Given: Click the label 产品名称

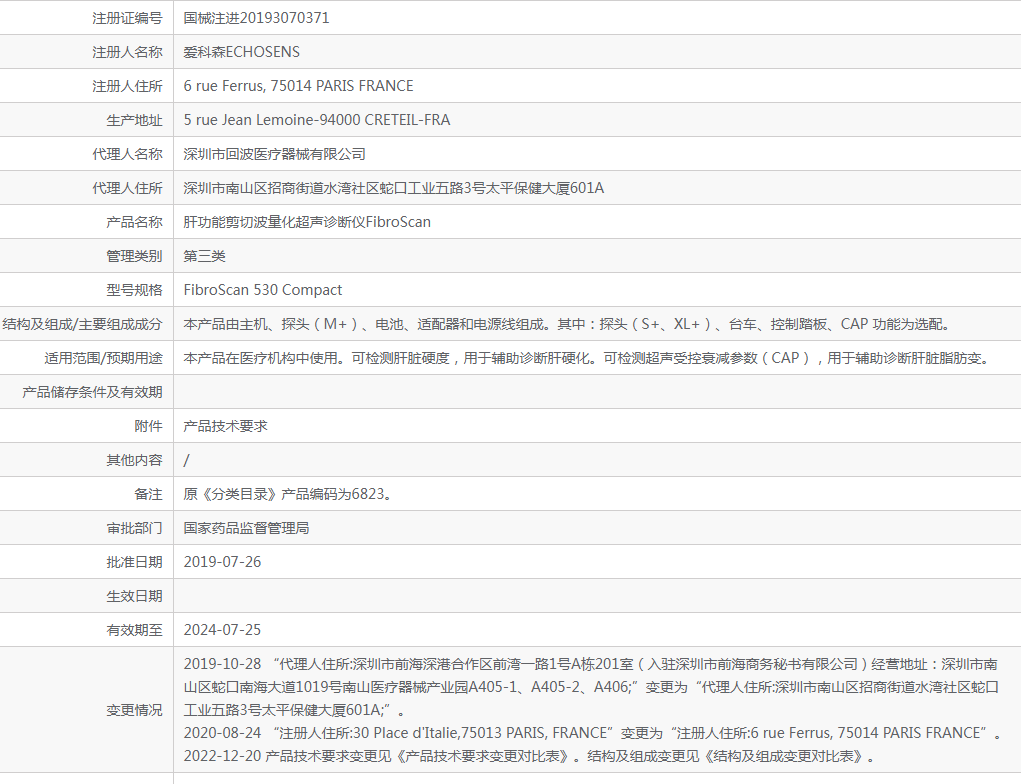Looking at the screenshot, I should pyautogui.click(x=134, y=221).
